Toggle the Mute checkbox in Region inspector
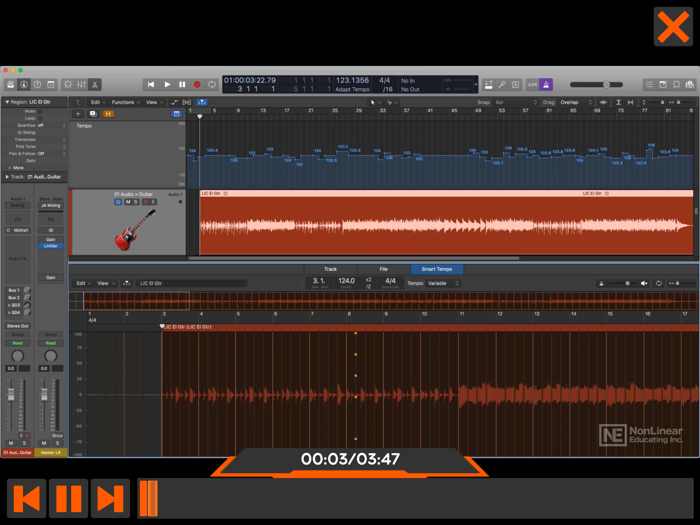 pyautogui.click(x=40, y=111)
